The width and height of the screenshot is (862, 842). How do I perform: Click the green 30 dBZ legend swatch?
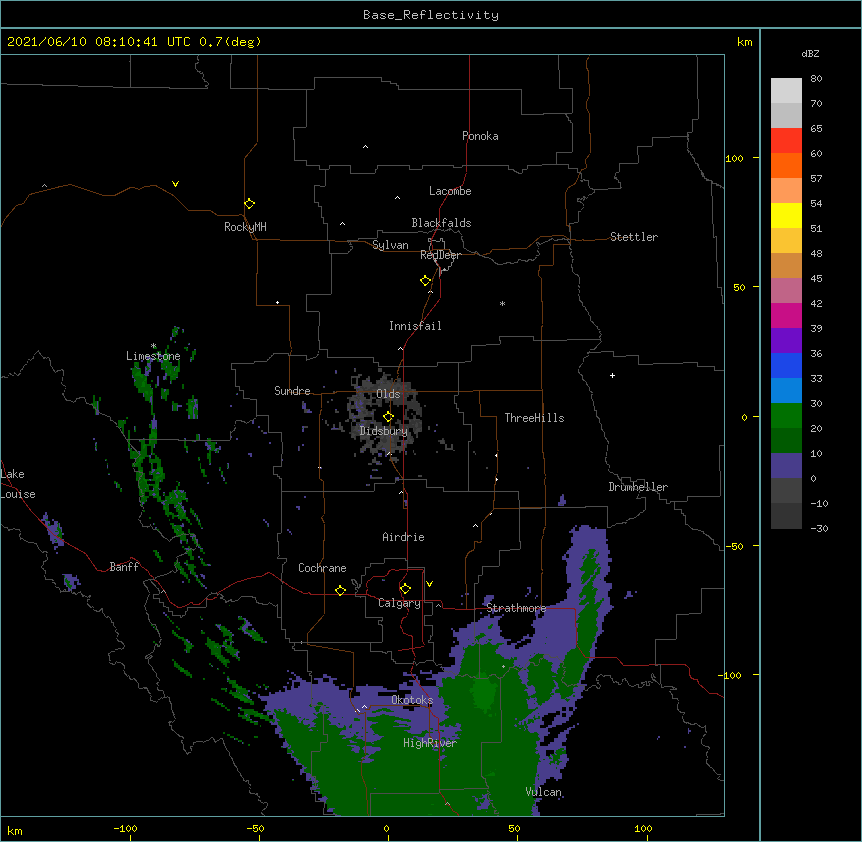click(x=786, y=416)
